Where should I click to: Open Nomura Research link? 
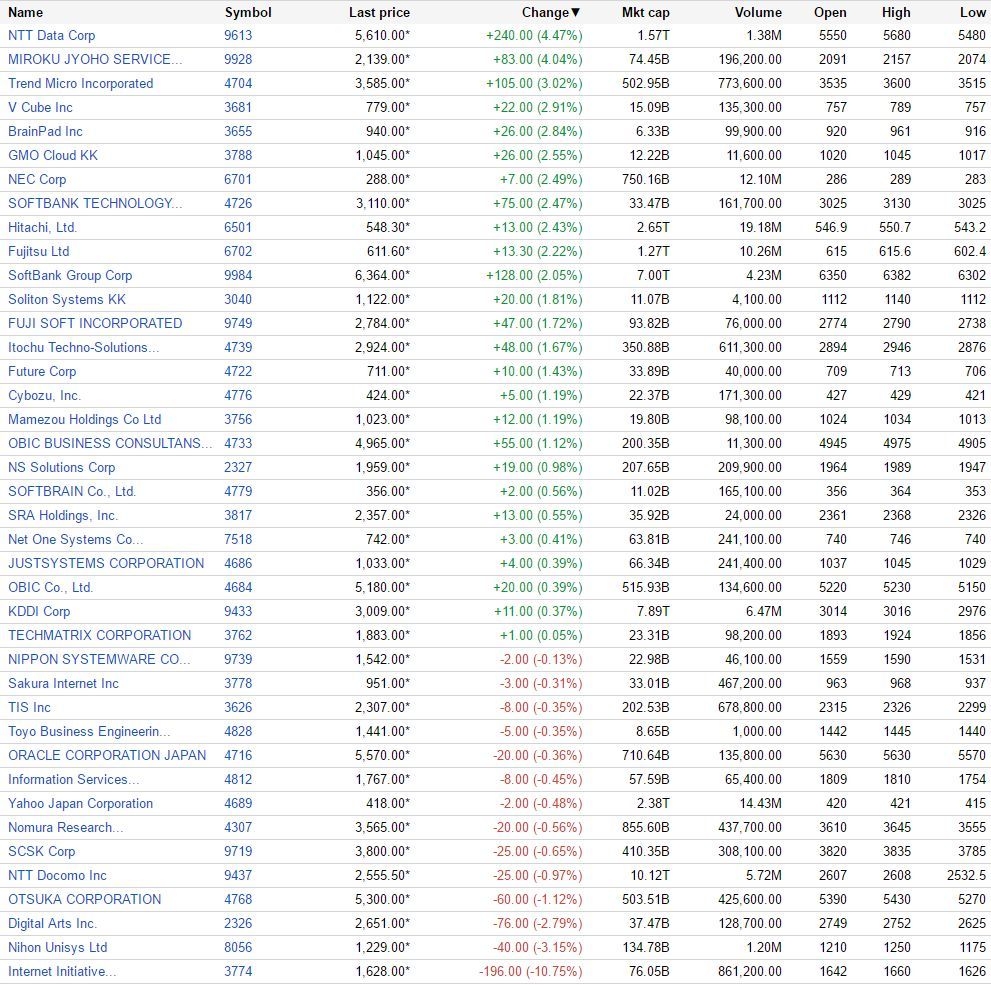[66, 828]
